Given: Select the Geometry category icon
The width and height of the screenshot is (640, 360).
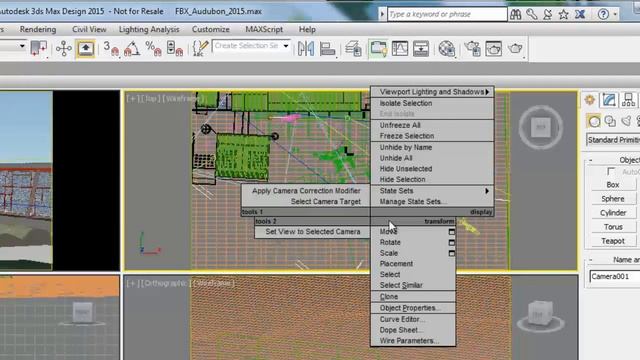Looking at the screenshot, I should (594, 121).
